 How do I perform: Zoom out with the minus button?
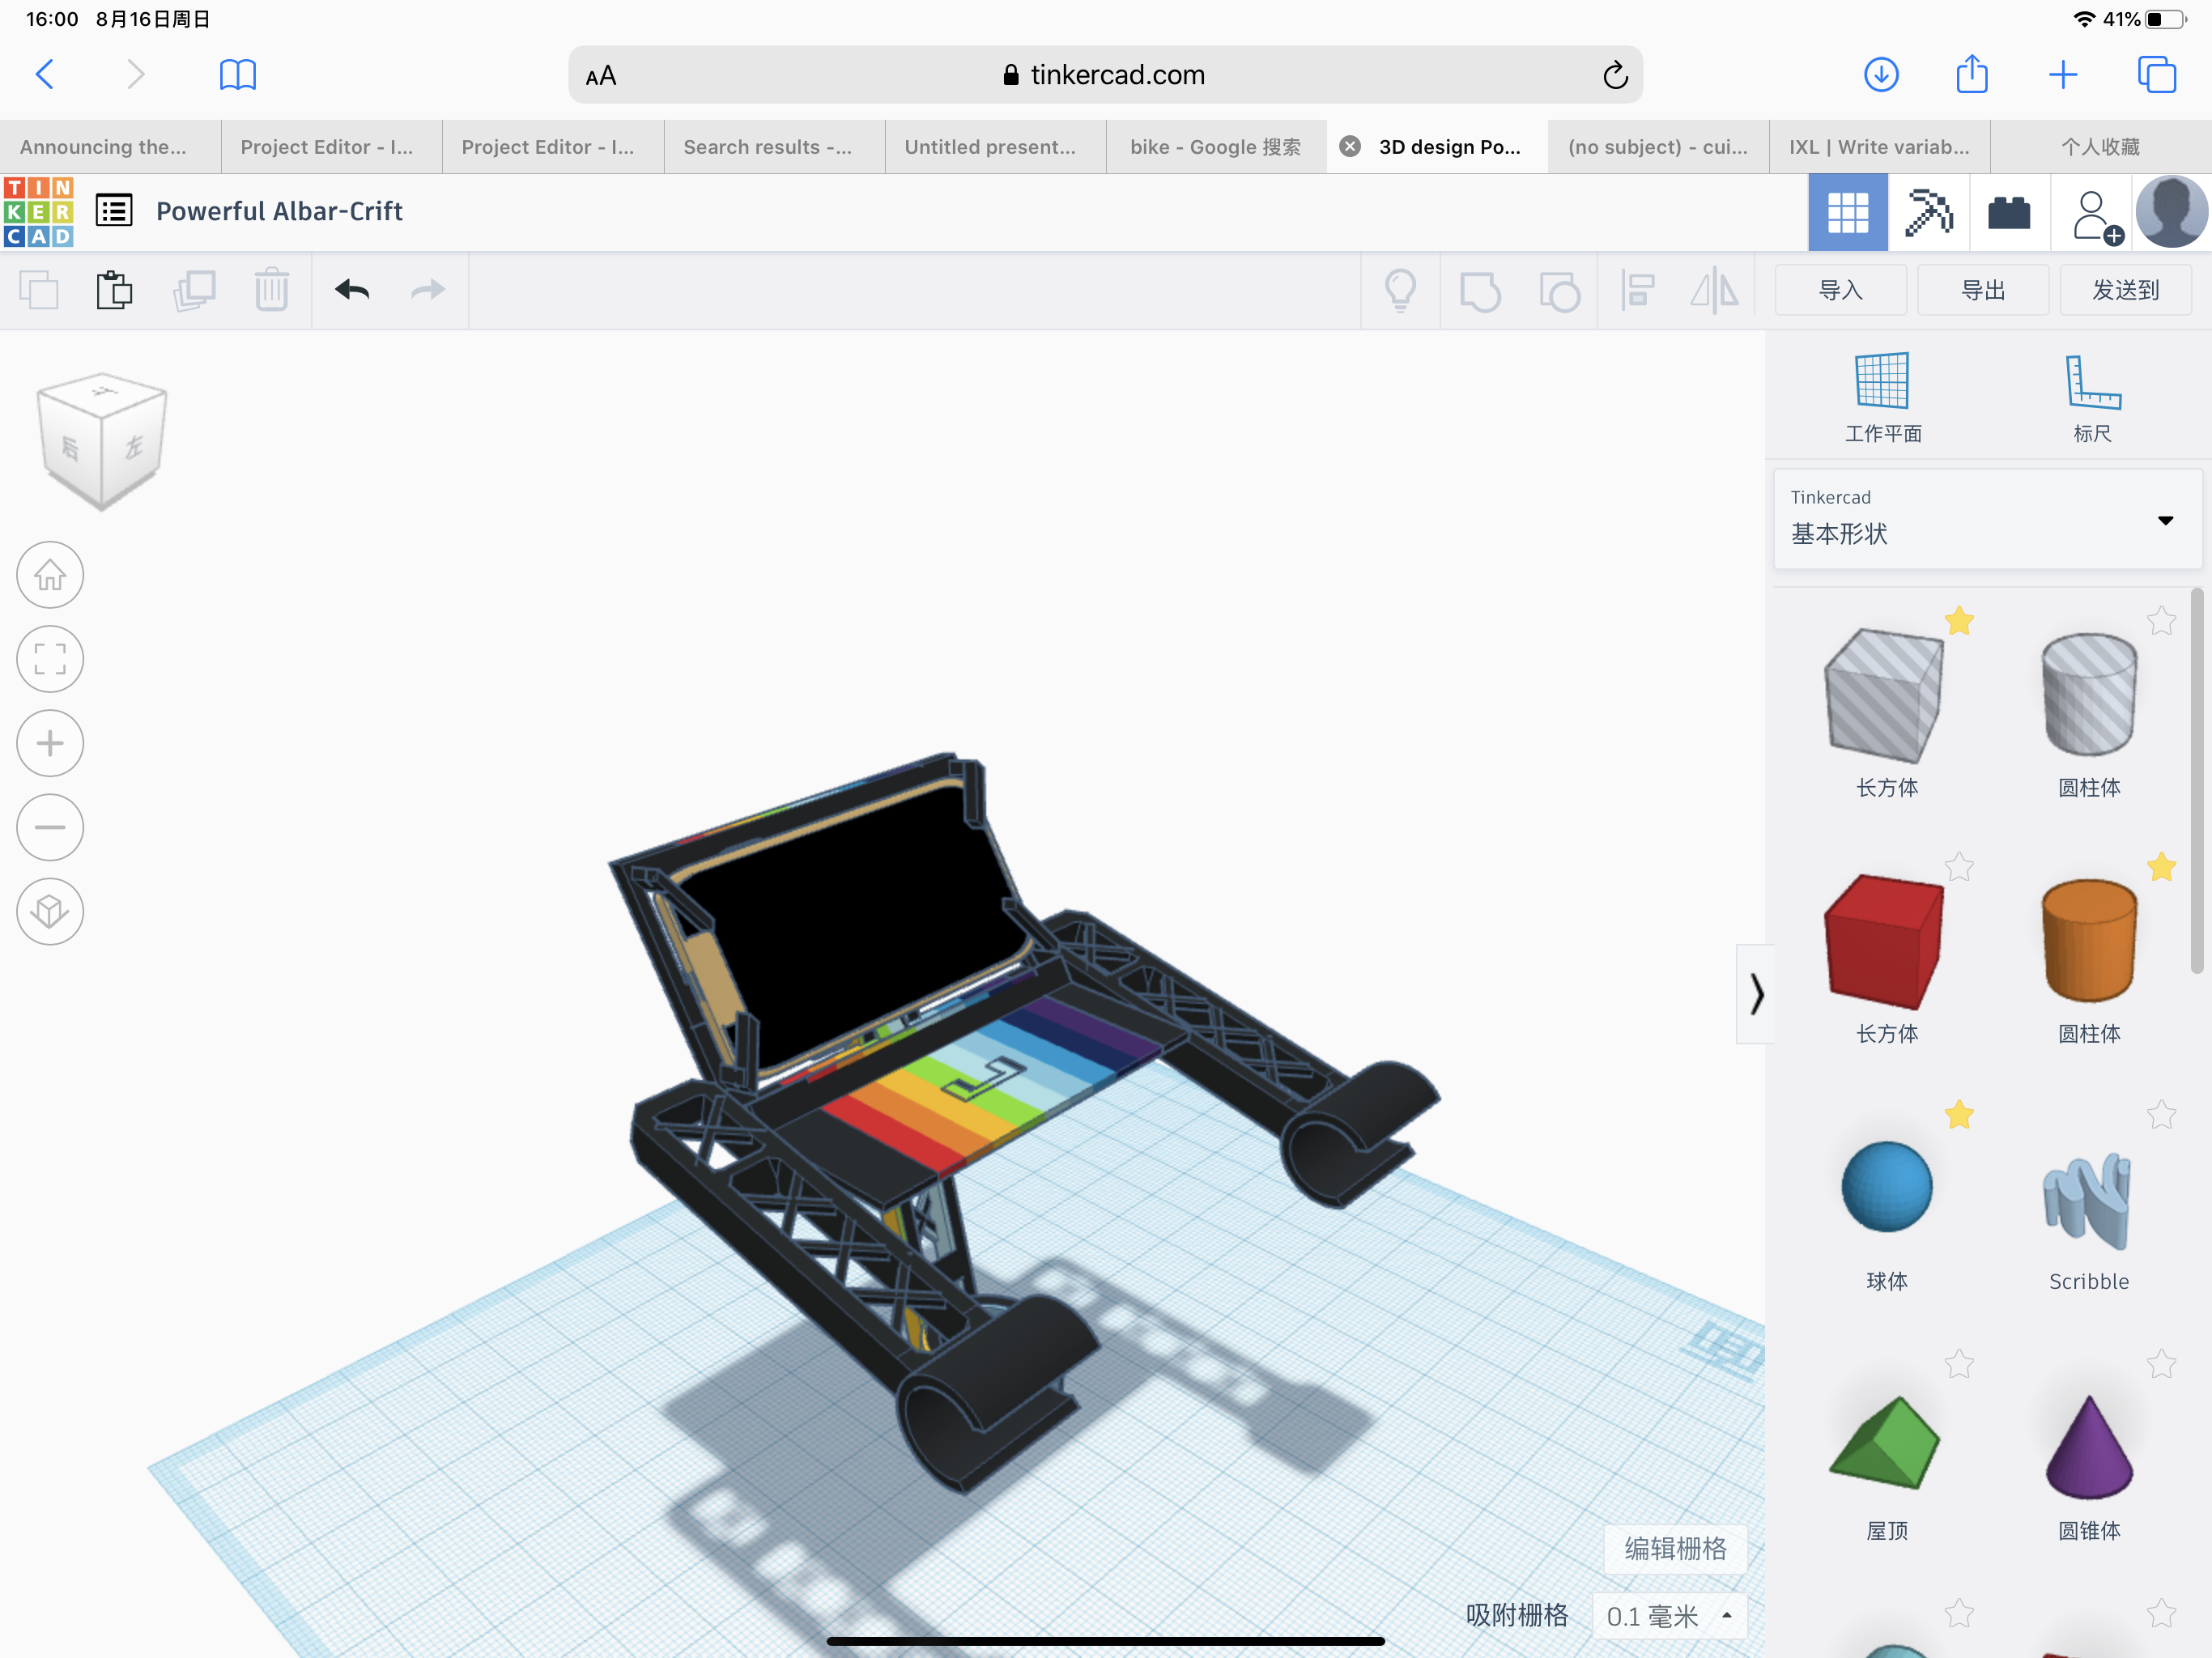click(x=50, y=827)
